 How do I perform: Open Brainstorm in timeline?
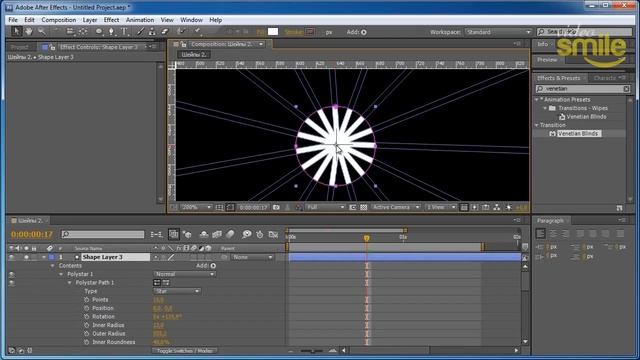[x=247, y=234]
